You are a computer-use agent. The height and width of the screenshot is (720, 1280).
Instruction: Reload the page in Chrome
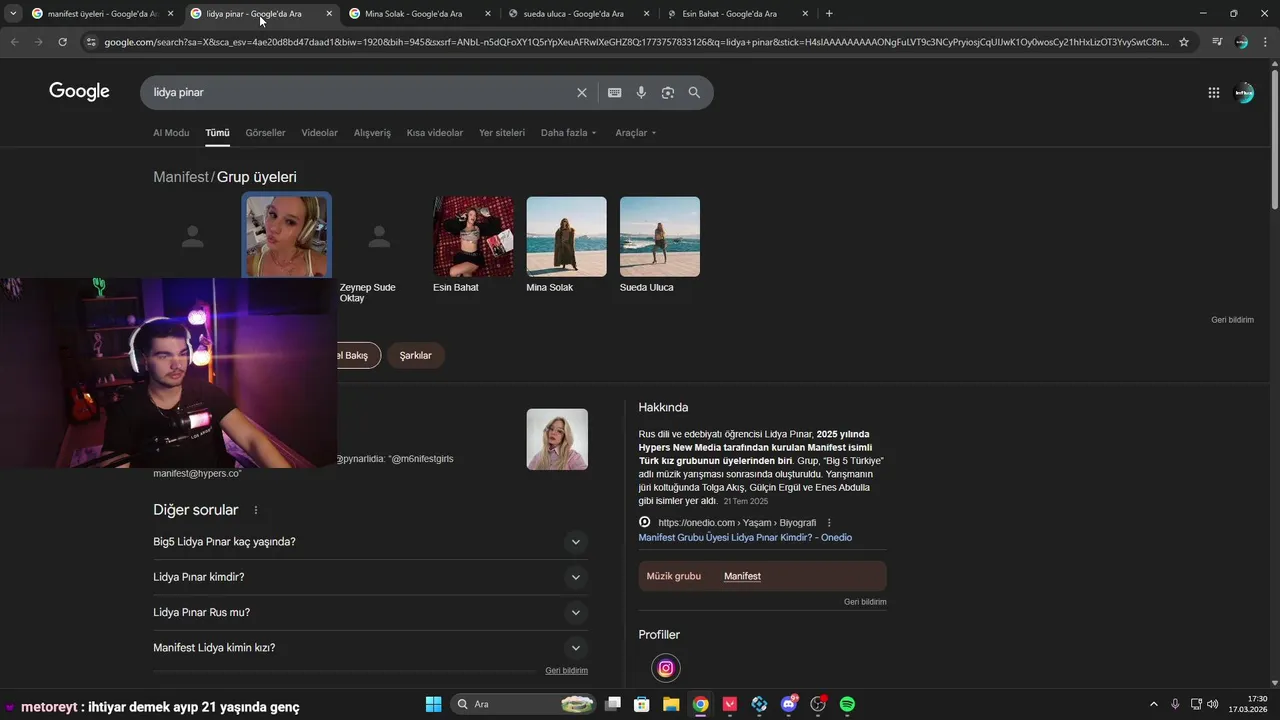click(62, 42)
